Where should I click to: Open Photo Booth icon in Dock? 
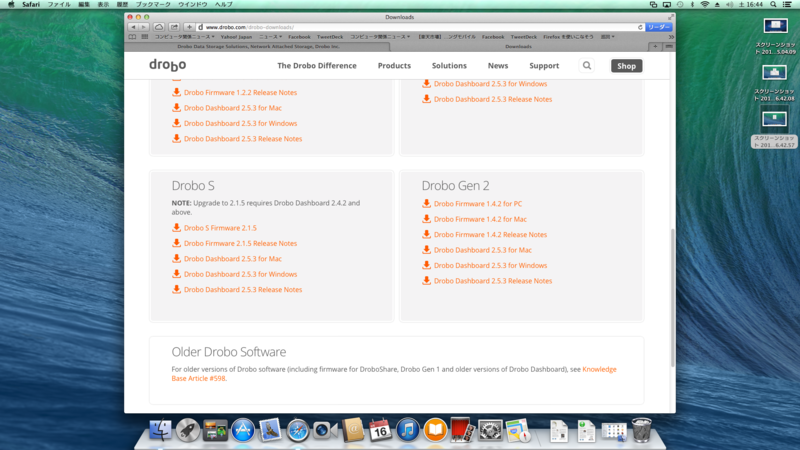click(x=462, y=430)
